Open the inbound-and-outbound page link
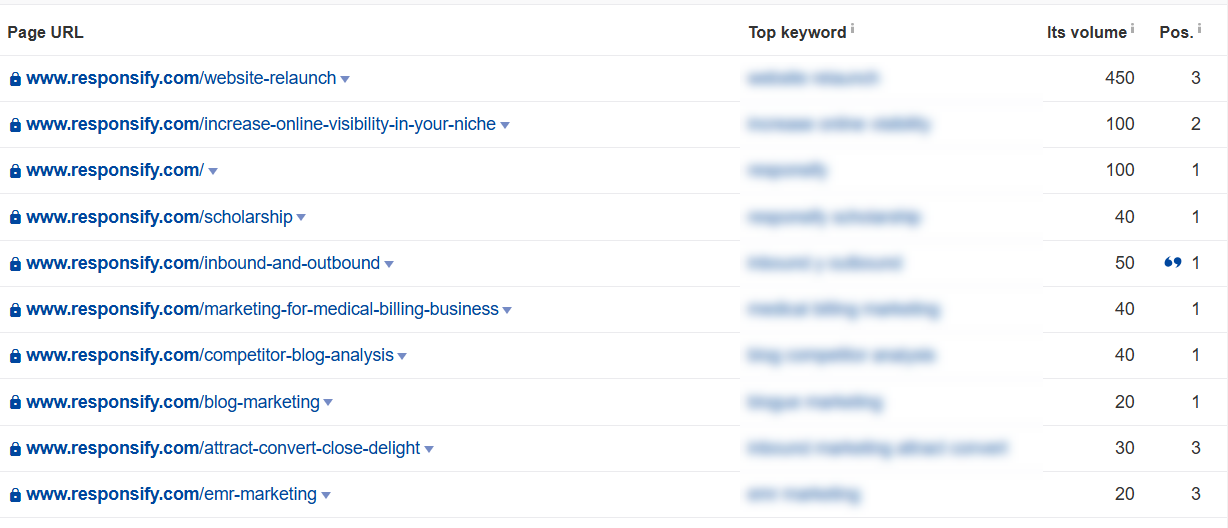Viewport: 1228px width, 528px height. tap(204, 263)
